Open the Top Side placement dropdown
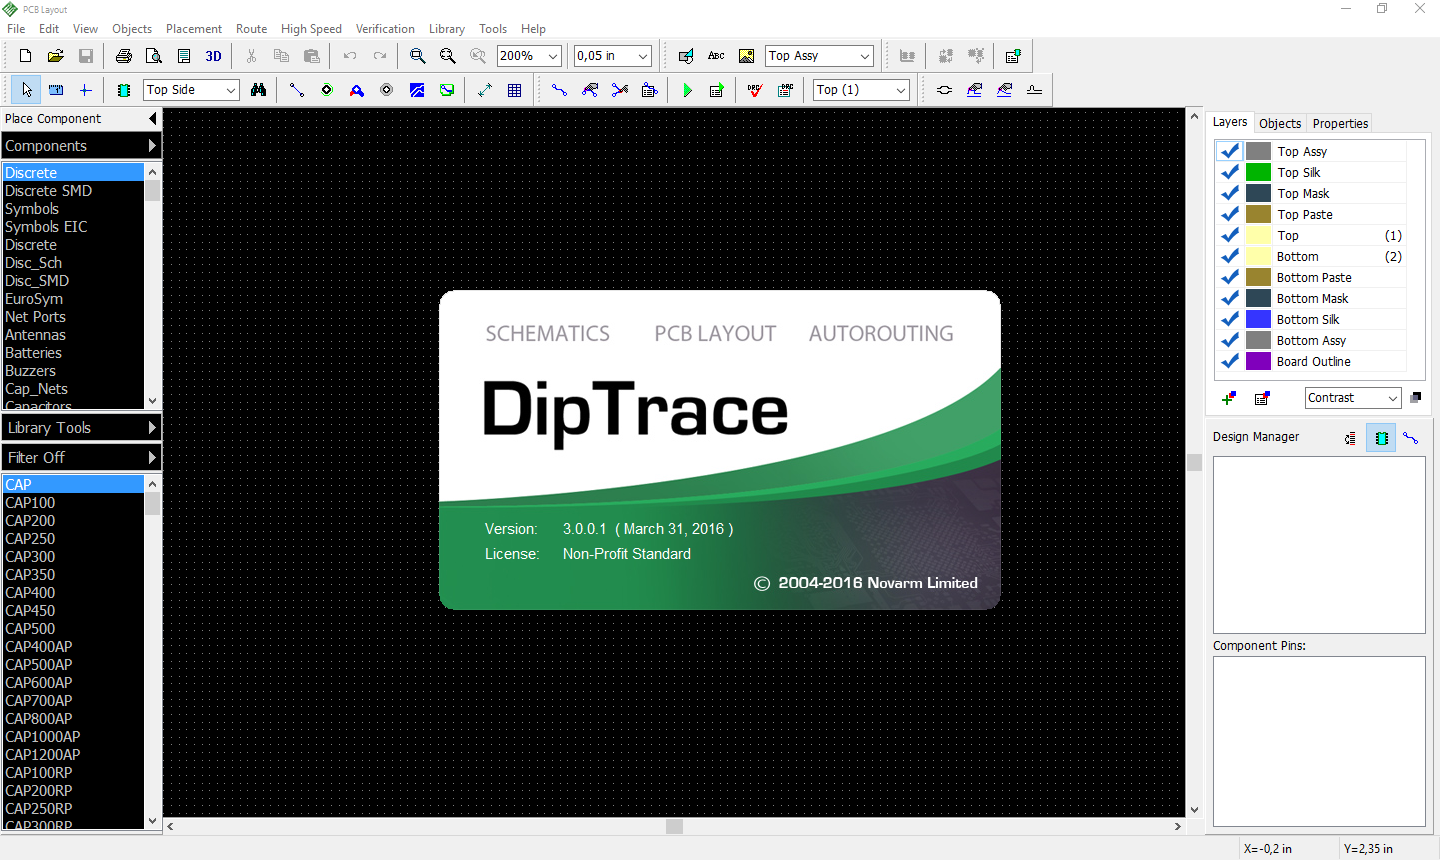 [231, 90]
